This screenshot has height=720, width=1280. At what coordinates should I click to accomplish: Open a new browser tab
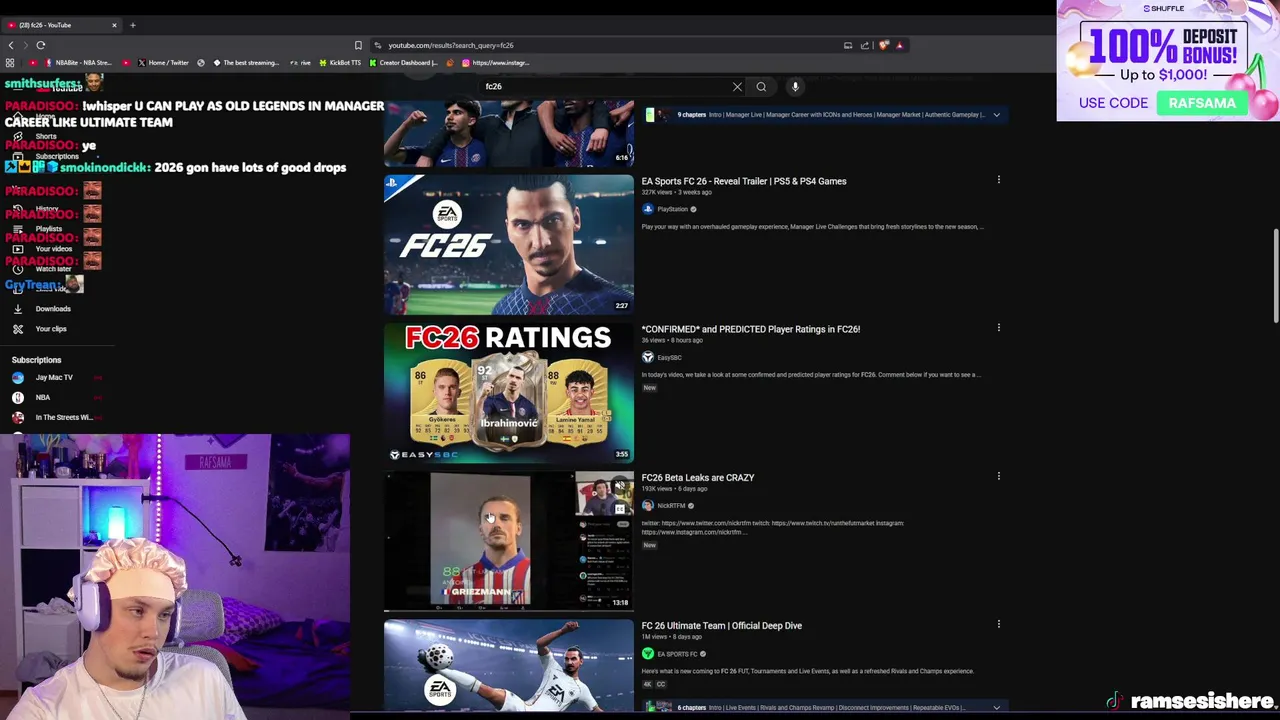(132, 25)
